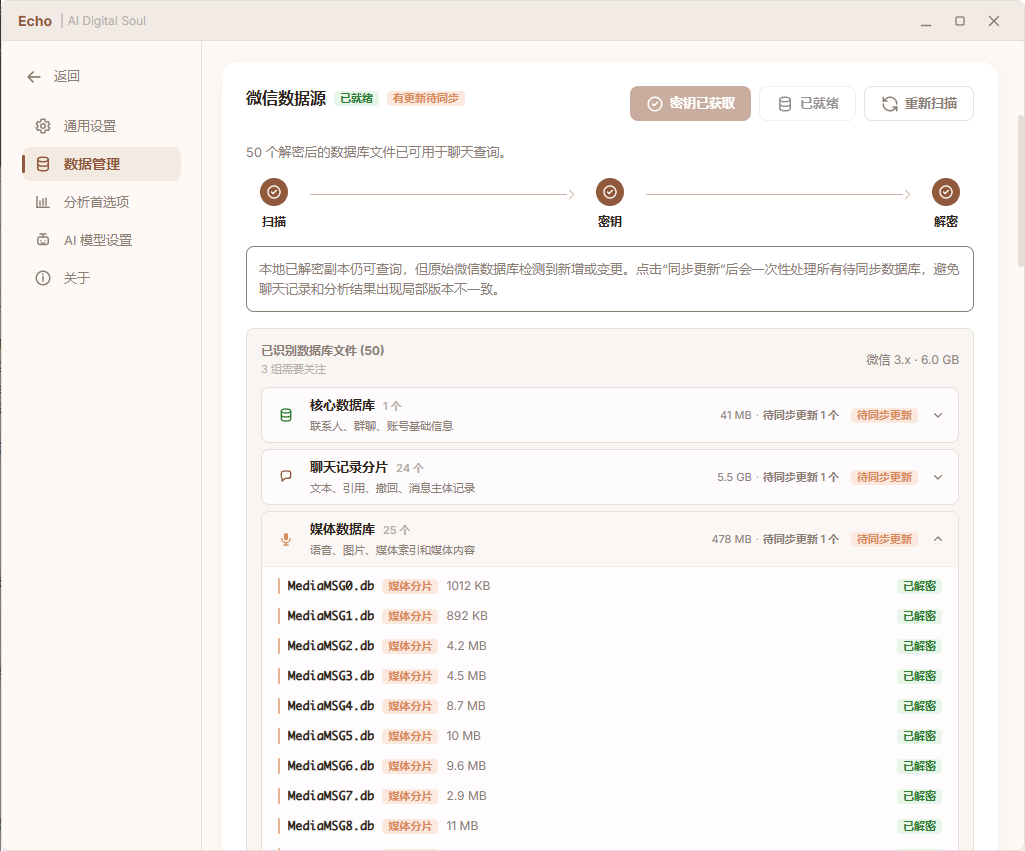The width and height of the screenshot is (1025, 851).
Task: Click the chat bubble icon of 聊天记录分片
Action: point(286,476)
